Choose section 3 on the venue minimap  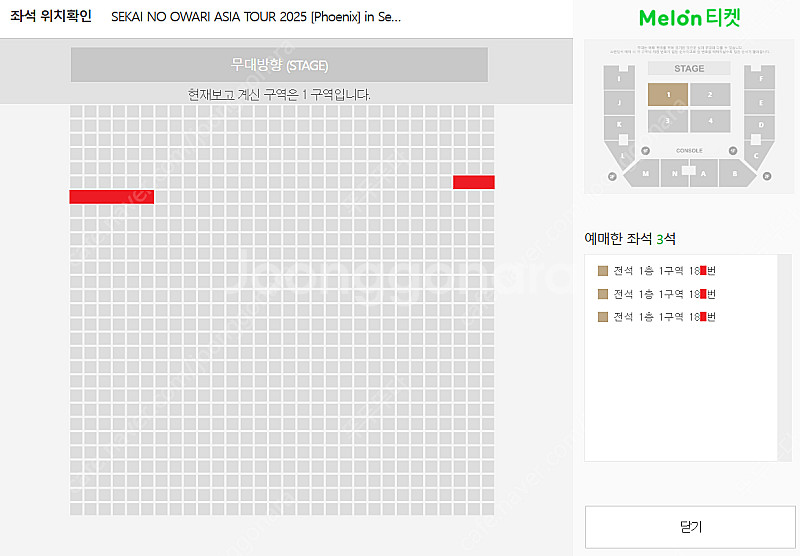pyautogui.click(x=668, y=121)
